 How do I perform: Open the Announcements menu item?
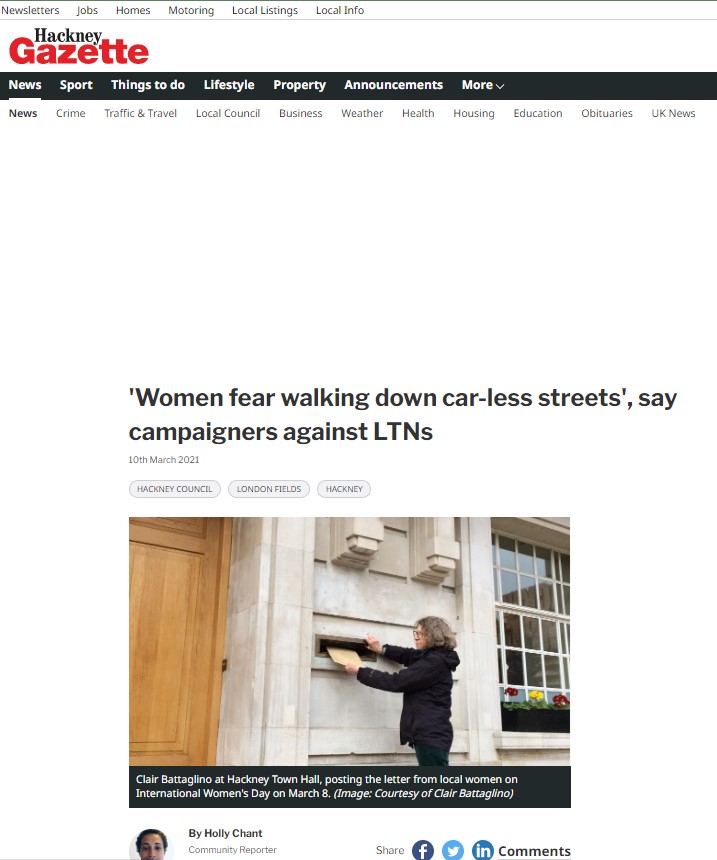pos(393,85)
